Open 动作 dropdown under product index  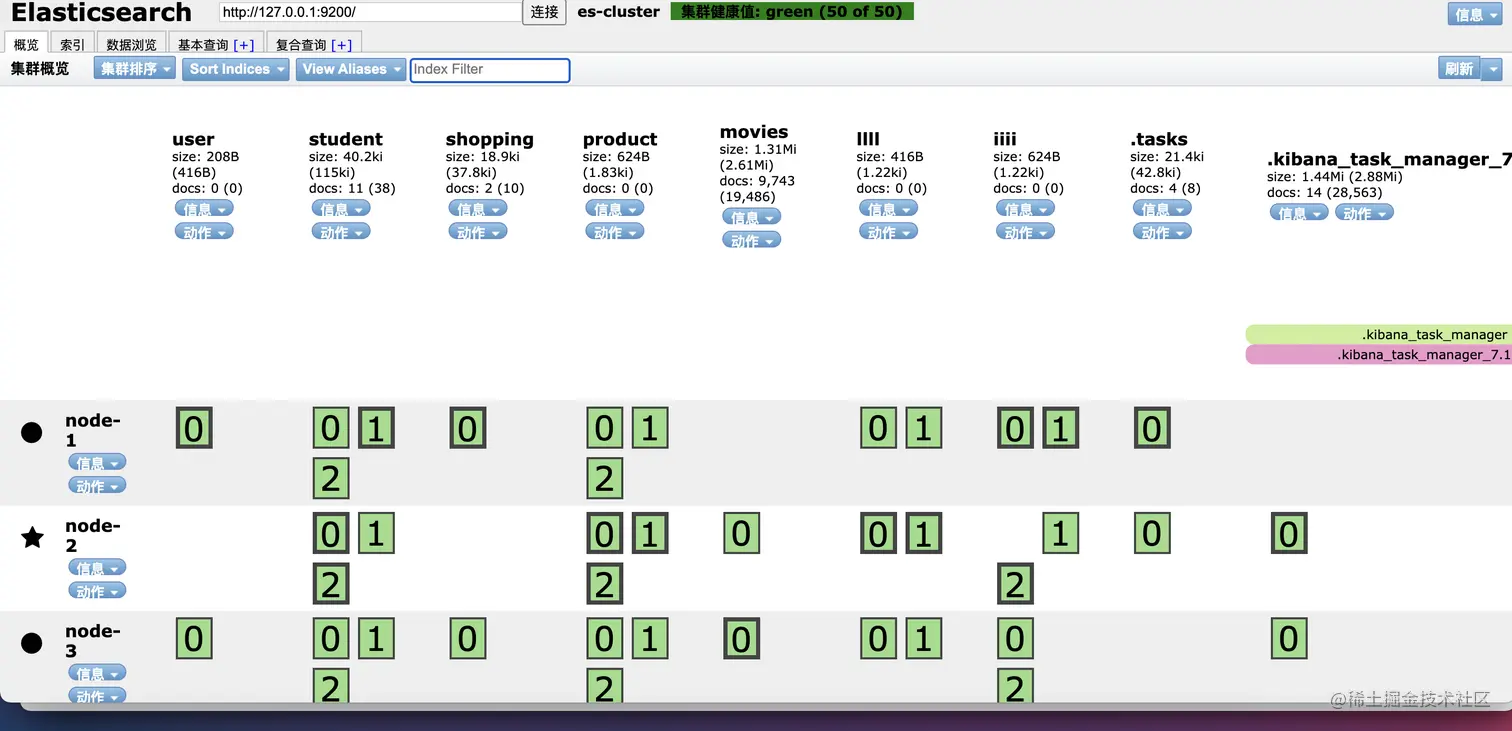(615, 231)
